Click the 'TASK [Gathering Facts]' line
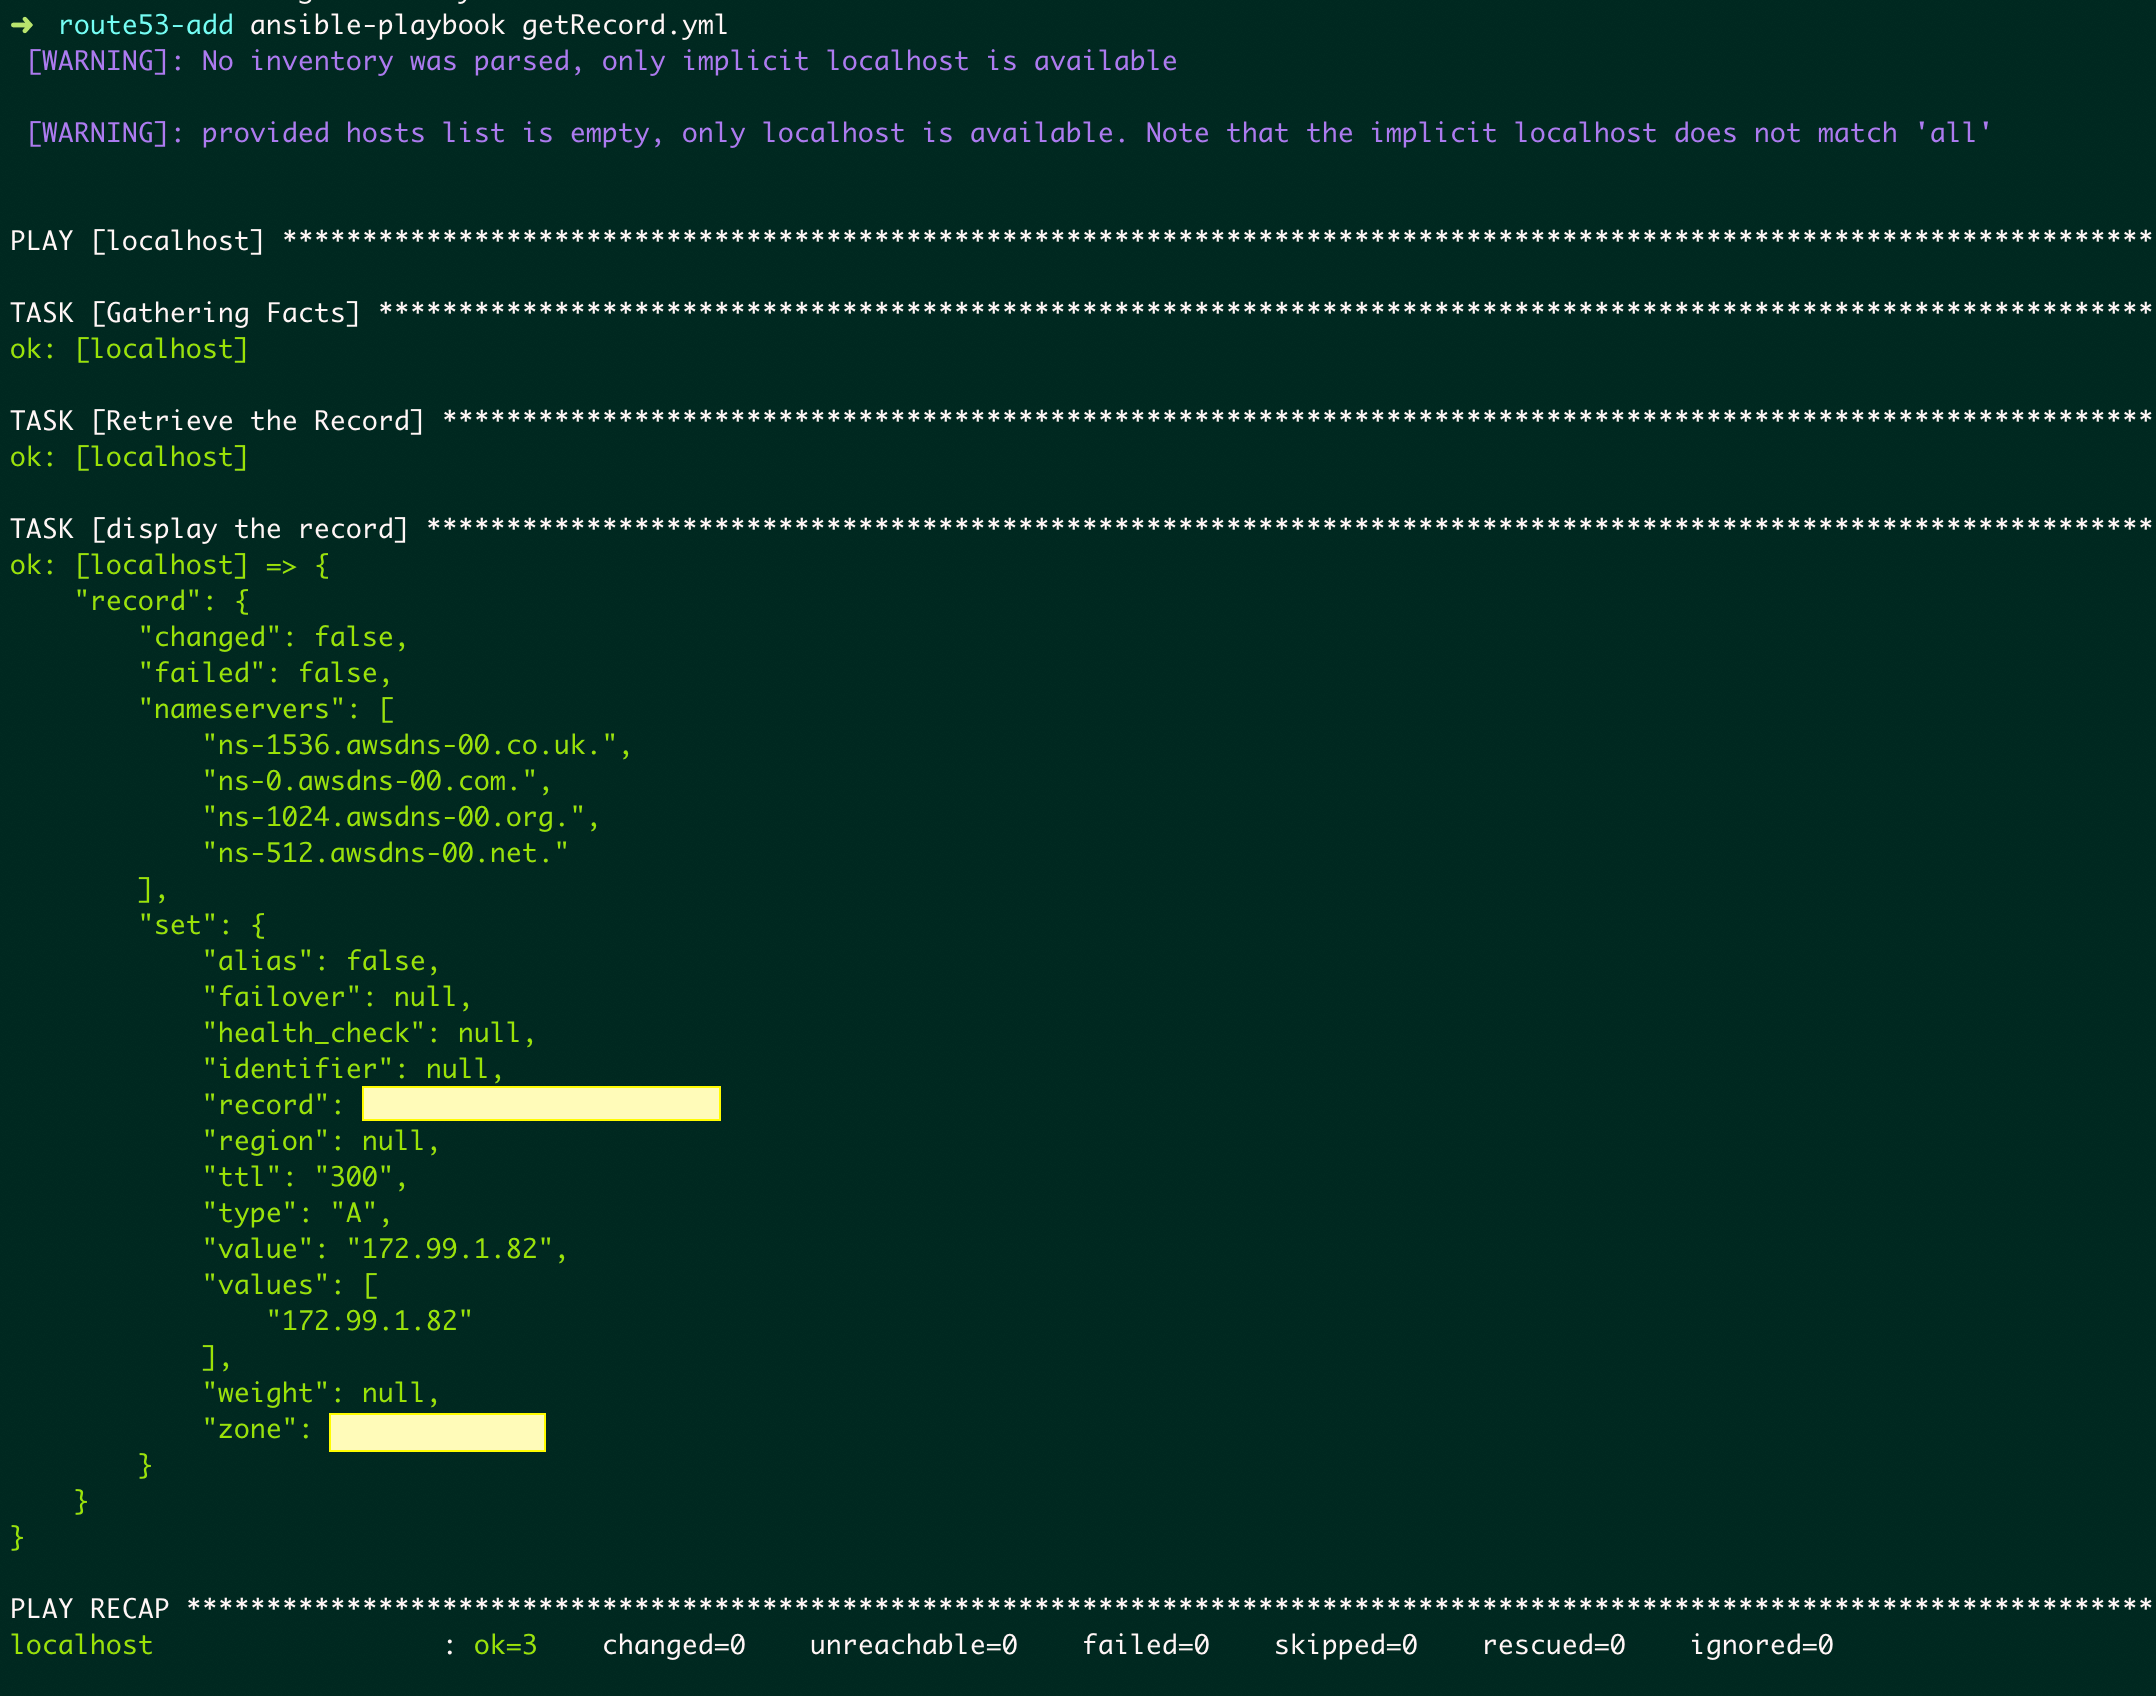Screen dimensions: 2156x1696 (x=1080, y=313)
